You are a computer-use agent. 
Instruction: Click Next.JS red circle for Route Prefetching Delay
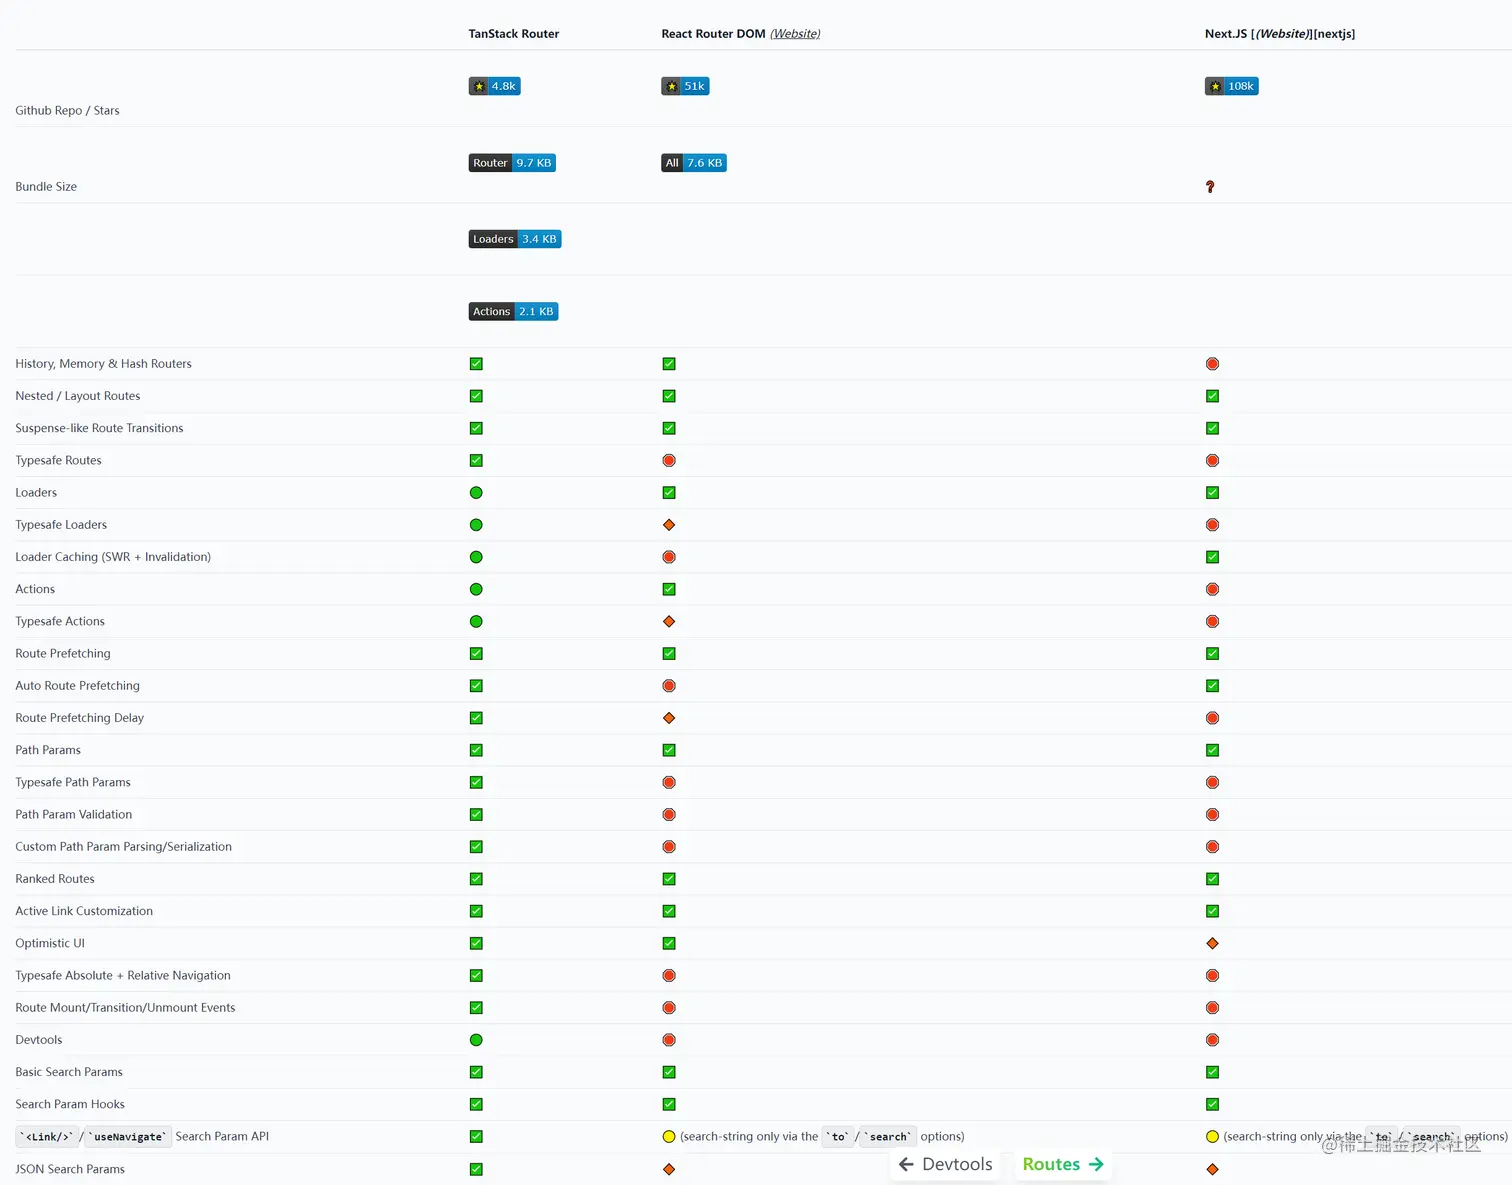(x=1212, y=718)
